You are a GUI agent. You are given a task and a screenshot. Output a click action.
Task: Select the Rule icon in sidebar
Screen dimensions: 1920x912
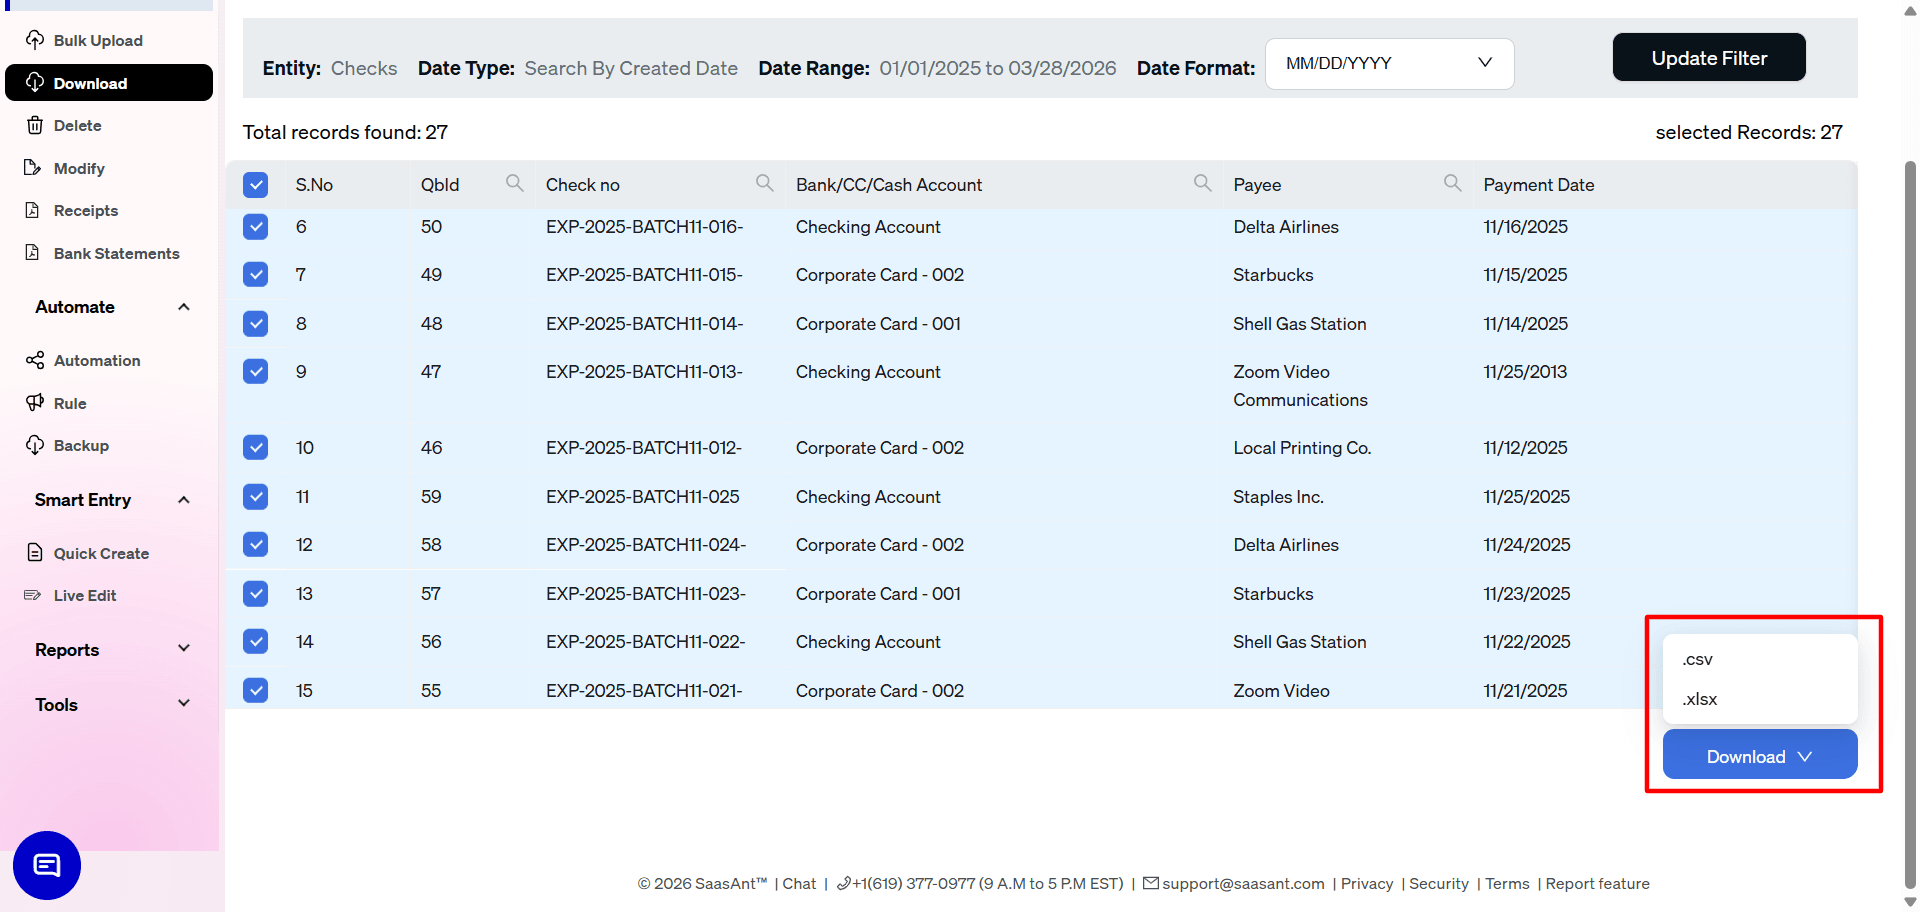(35, 403)
